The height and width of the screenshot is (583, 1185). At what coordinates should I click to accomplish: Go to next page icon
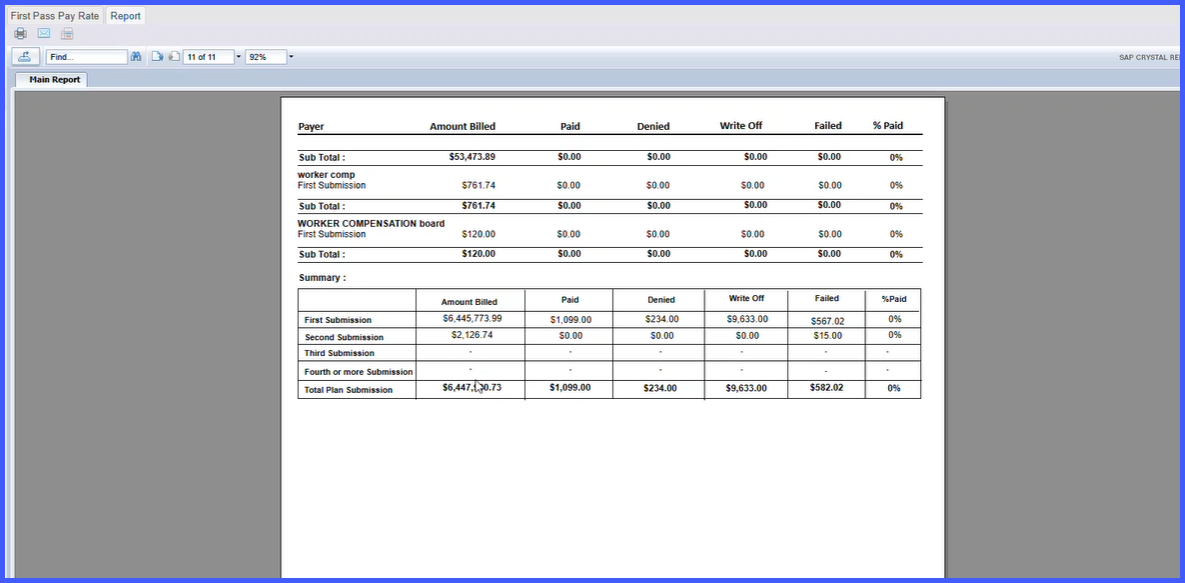pos(157,57)
